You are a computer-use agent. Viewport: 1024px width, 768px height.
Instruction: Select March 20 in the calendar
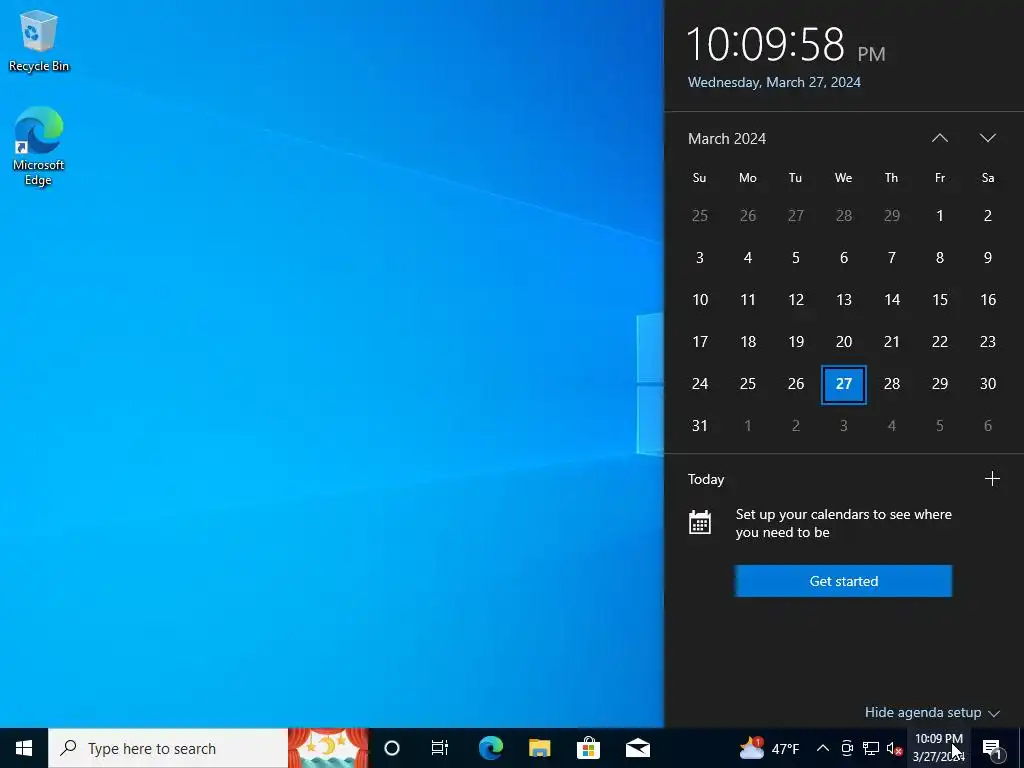tap(844, 342)
